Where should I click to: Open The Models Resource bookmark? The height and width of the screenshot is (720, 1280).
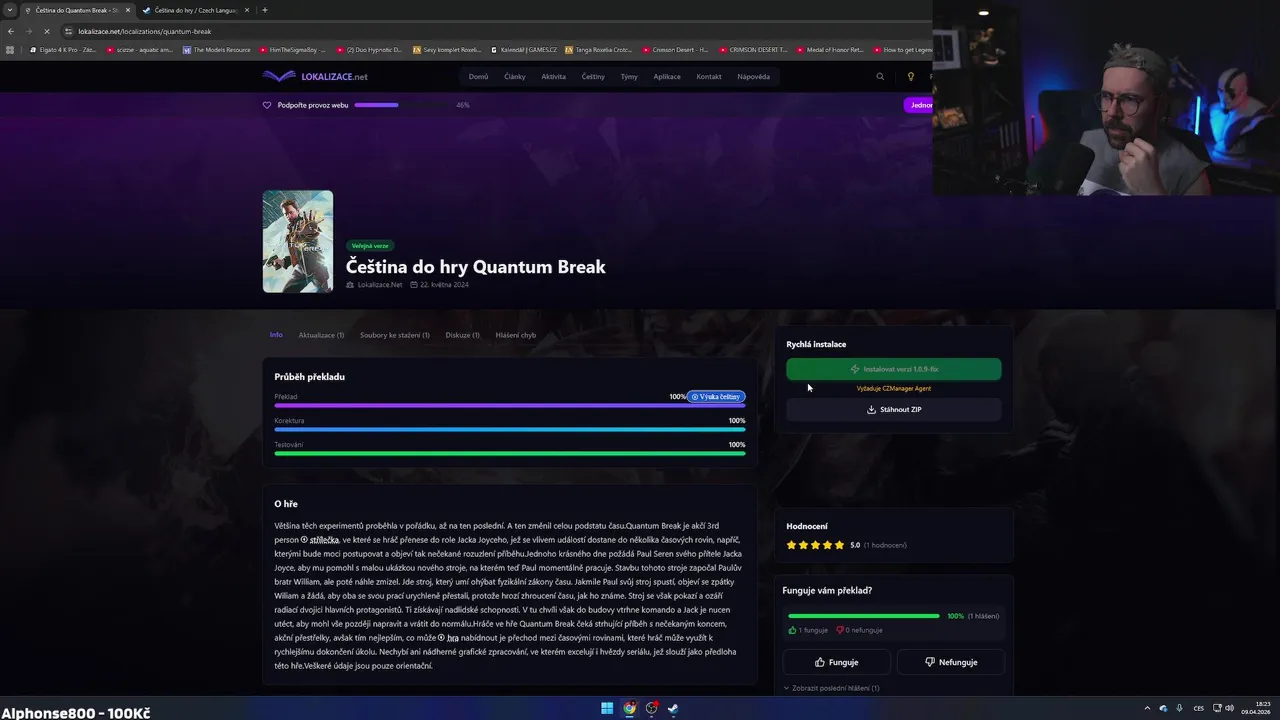pyautogui.click(x=217, y=49)
